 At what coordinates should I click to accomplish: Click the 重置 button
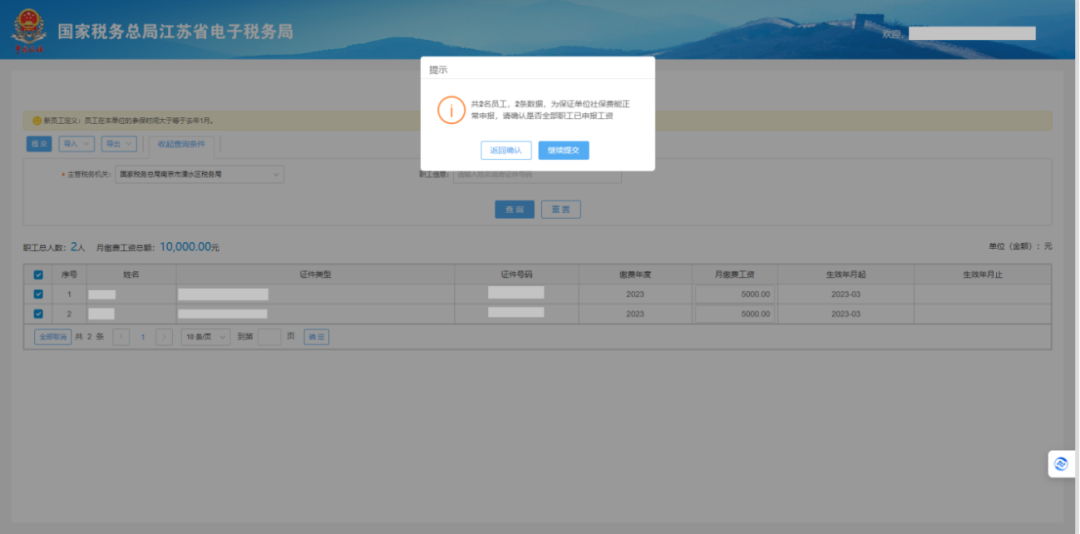point(561,209)
